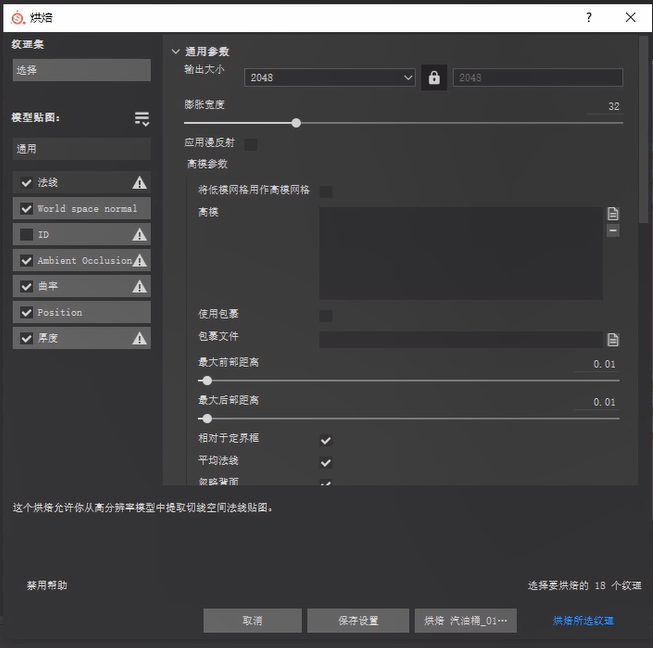Click the lock icon beside output size
653x648 pixels.
433,78
